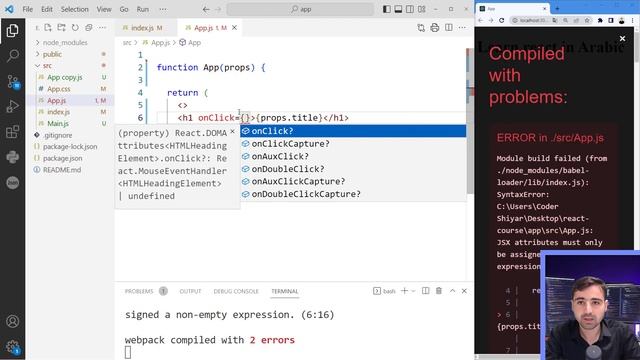Refresh the file explorer
The height and width of the screenshot is (360, 640).
[75, 28]
